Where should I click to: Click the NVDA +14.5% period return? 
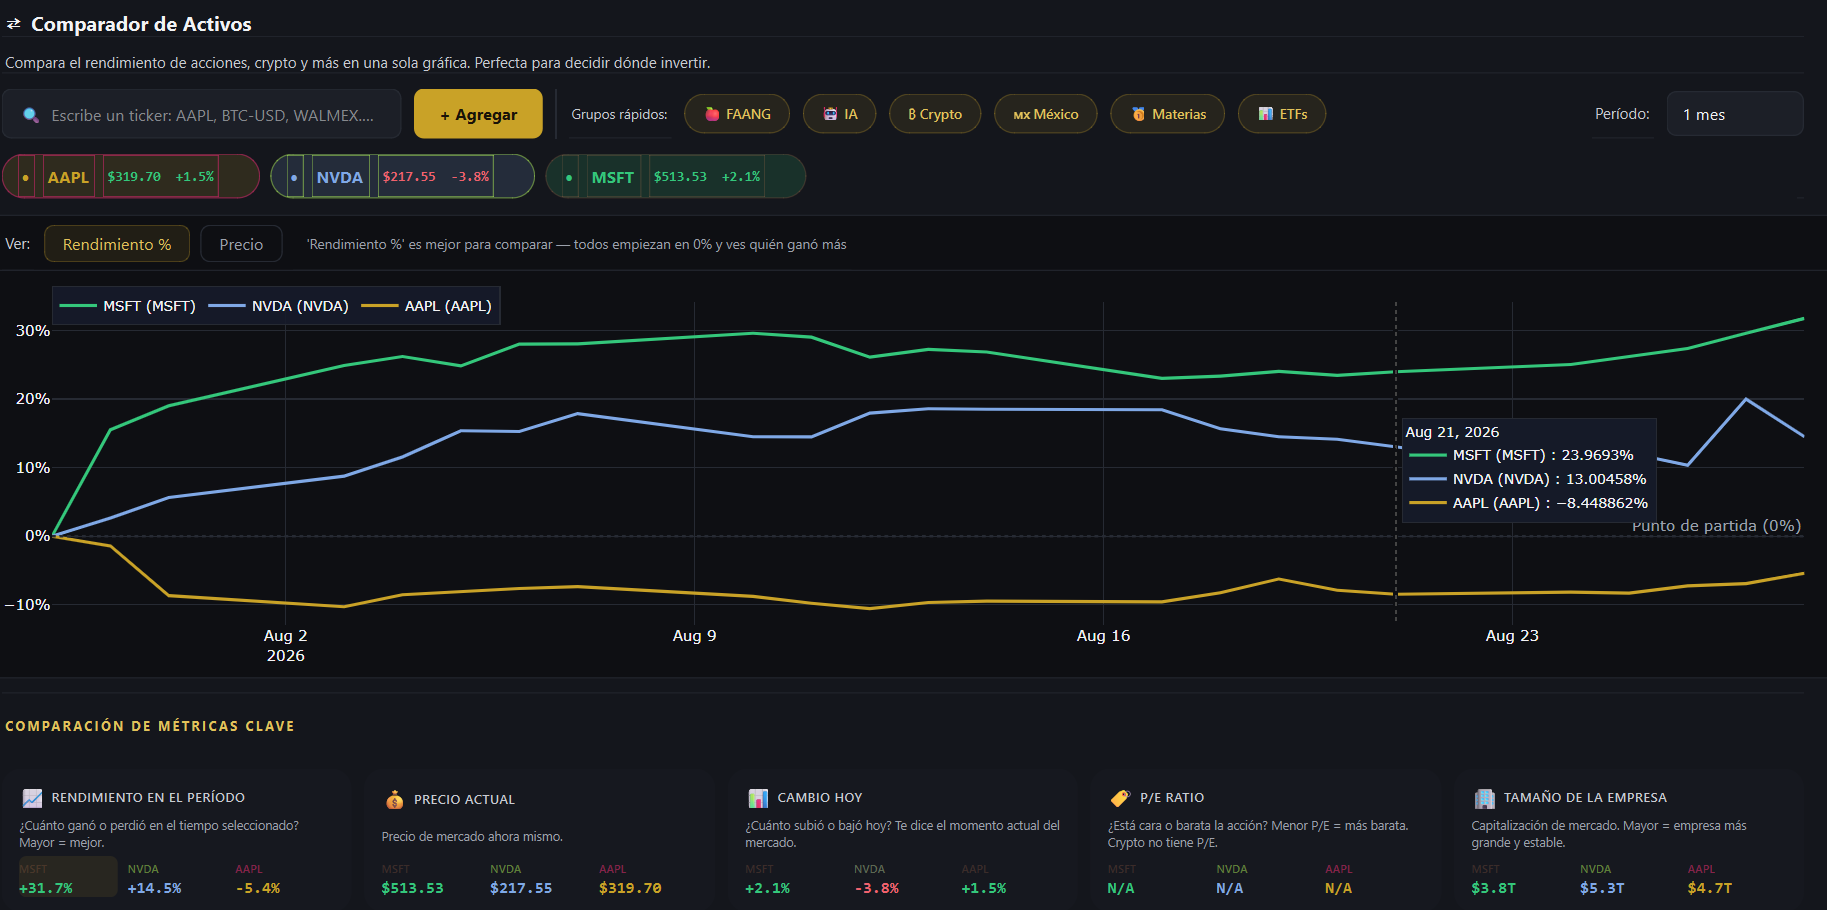click(155, 888)
